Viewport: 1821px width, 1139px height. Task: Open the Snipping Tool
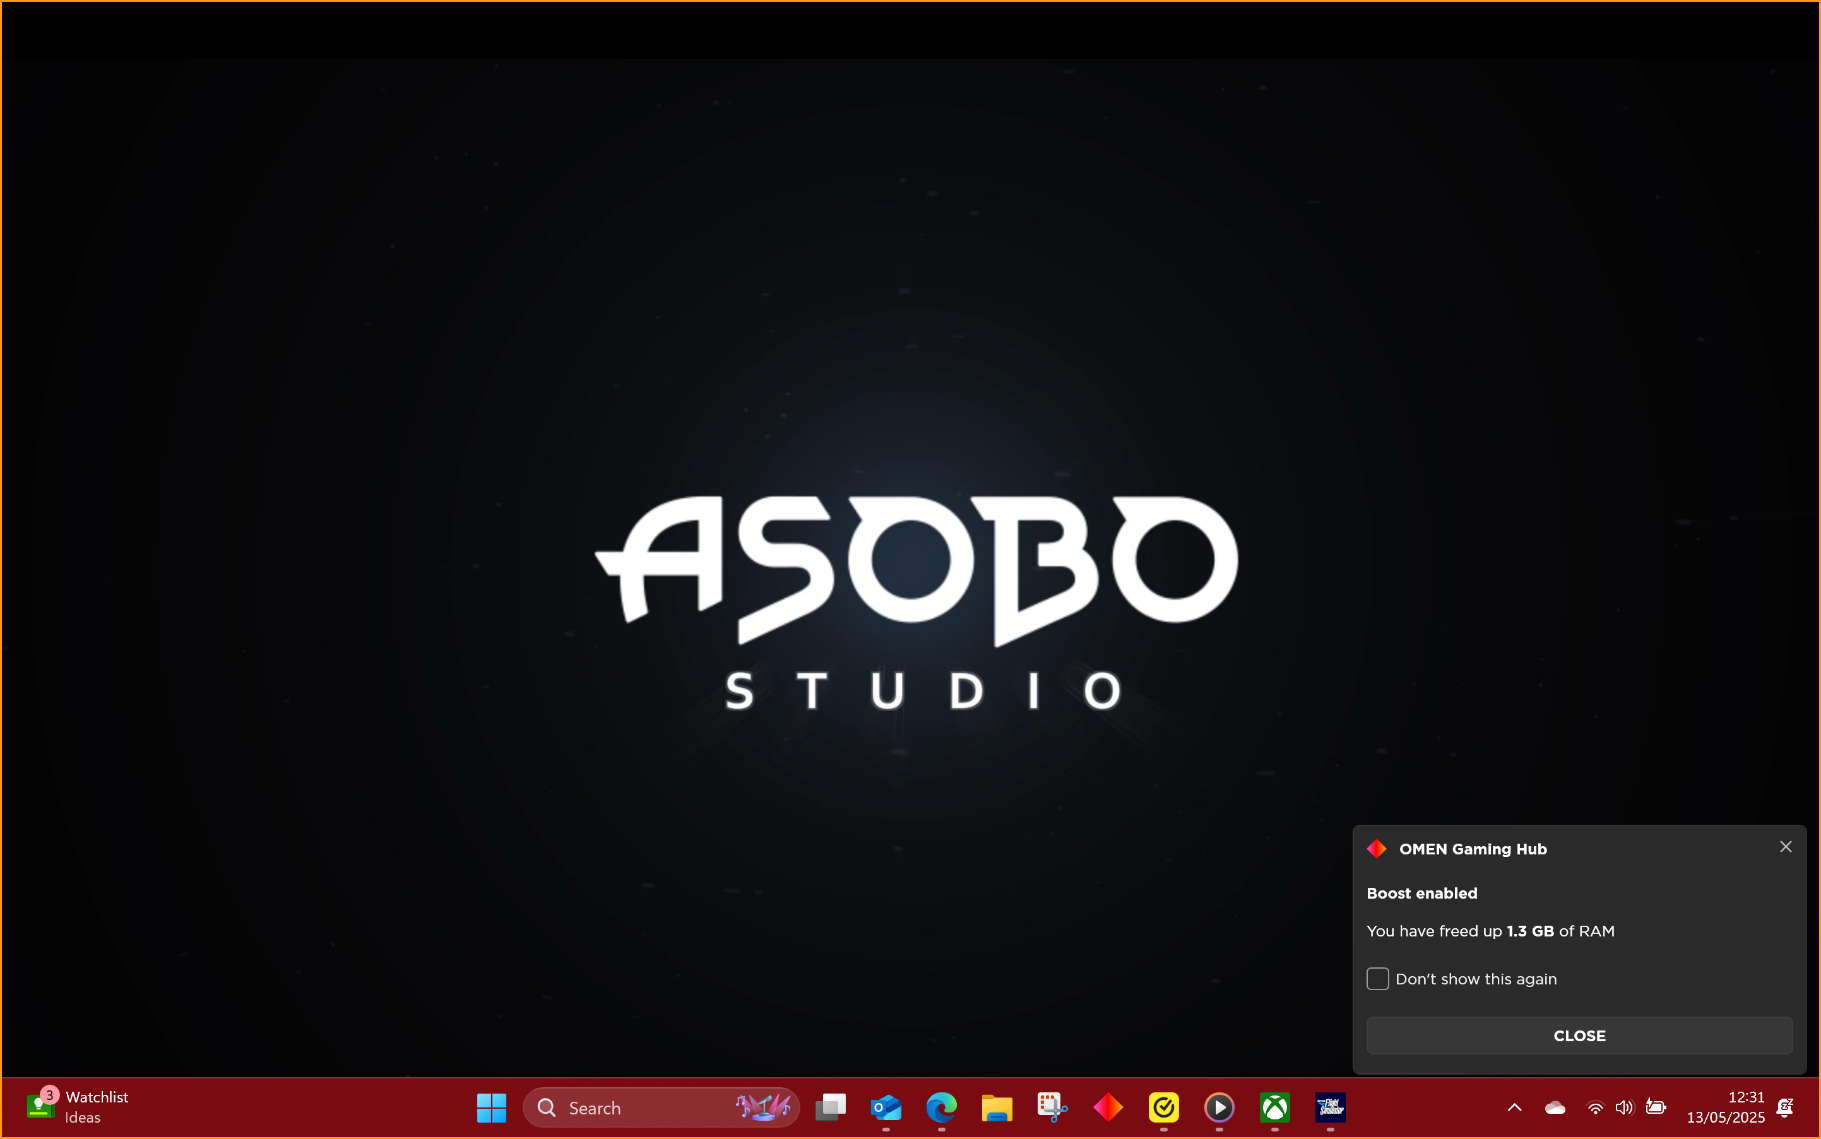click(x=1052, y=1108)
